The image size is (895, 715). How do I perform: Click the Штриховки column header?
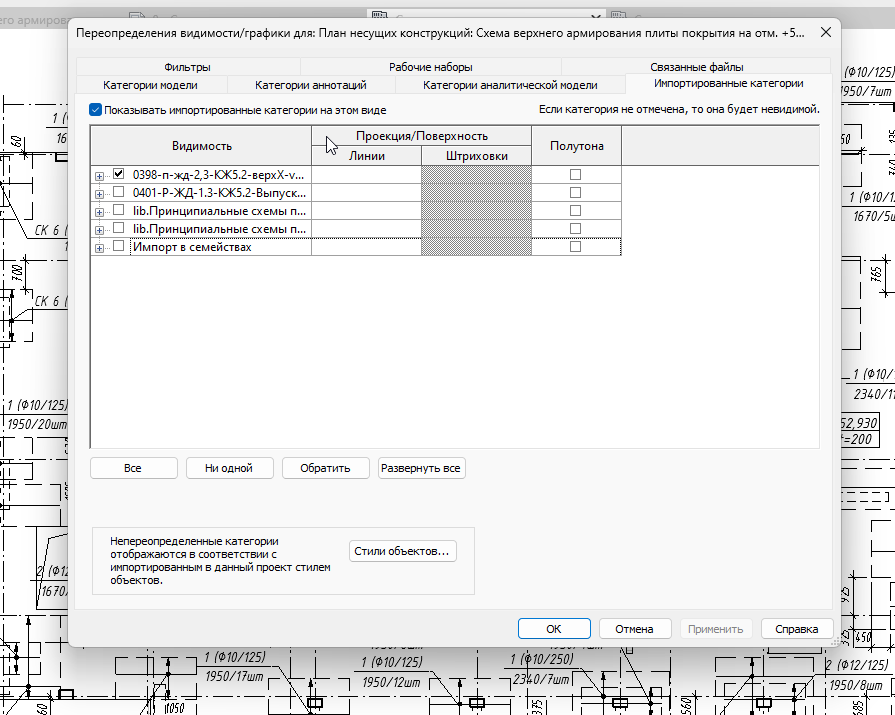point(477,156)
